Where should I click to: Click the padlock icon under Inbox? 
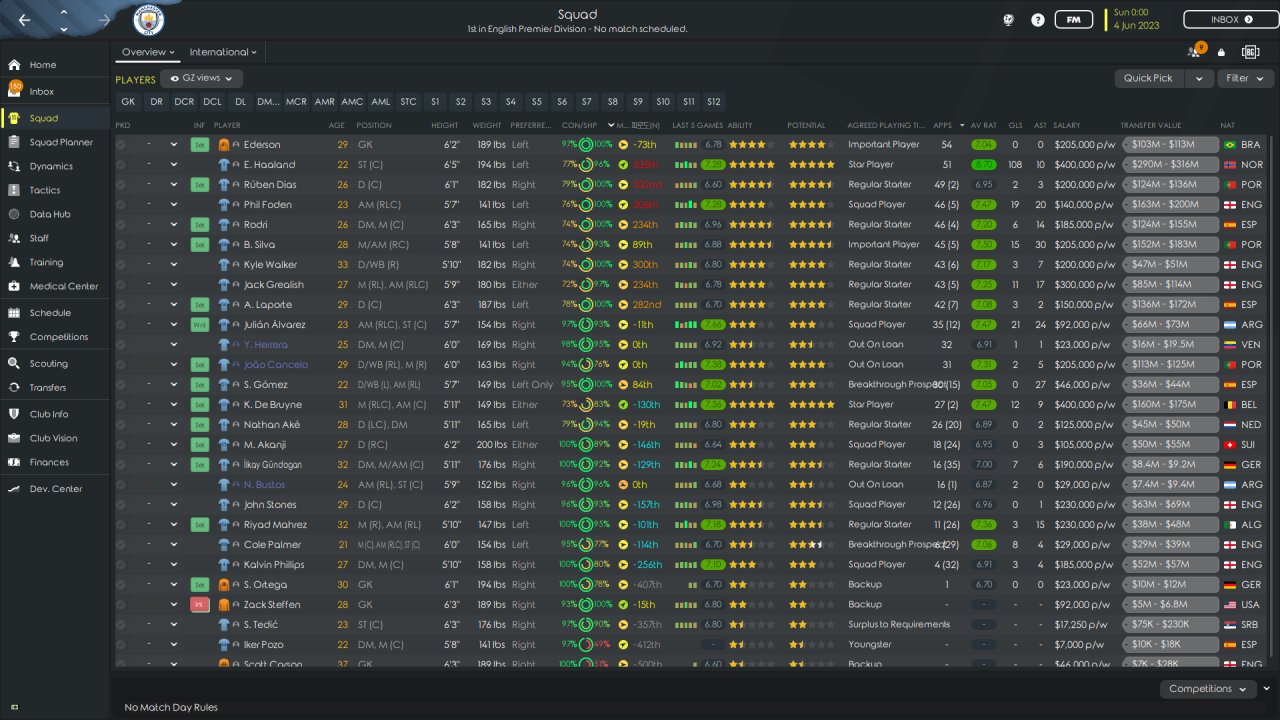[x=1221, y=52]
